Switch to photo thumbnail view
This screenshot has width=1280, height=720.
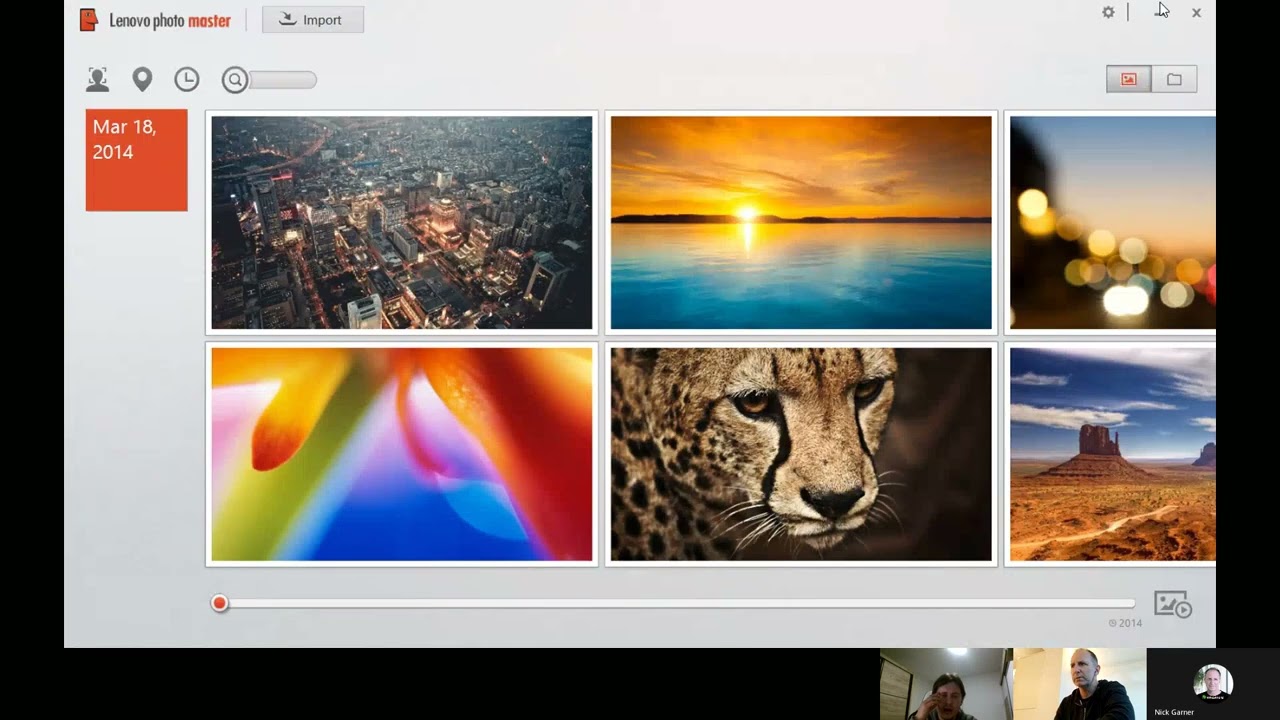pyautogui.click(x=1128, y=80)
